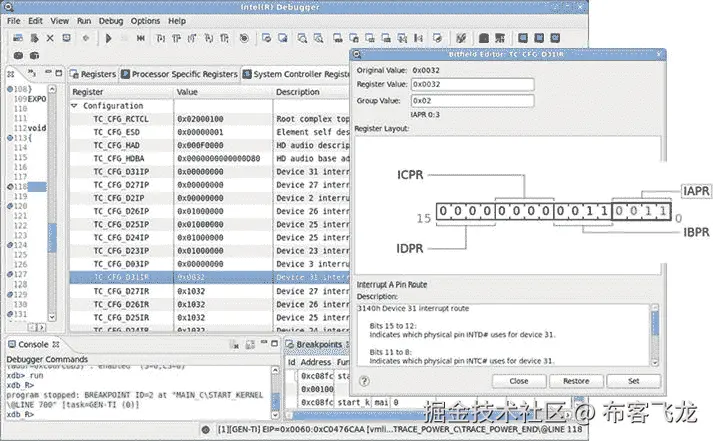Click the round target icon in the toolbar

pos(244,39)
